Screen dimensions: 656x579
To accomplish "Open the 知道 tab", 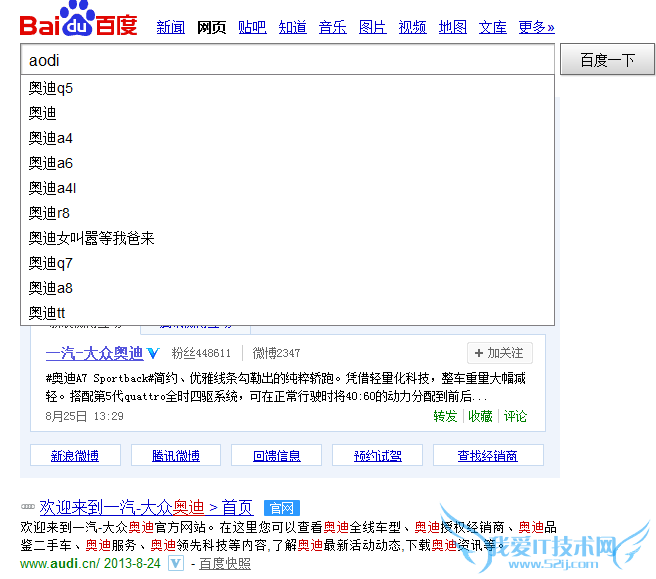I will click(x=292, y=27).
